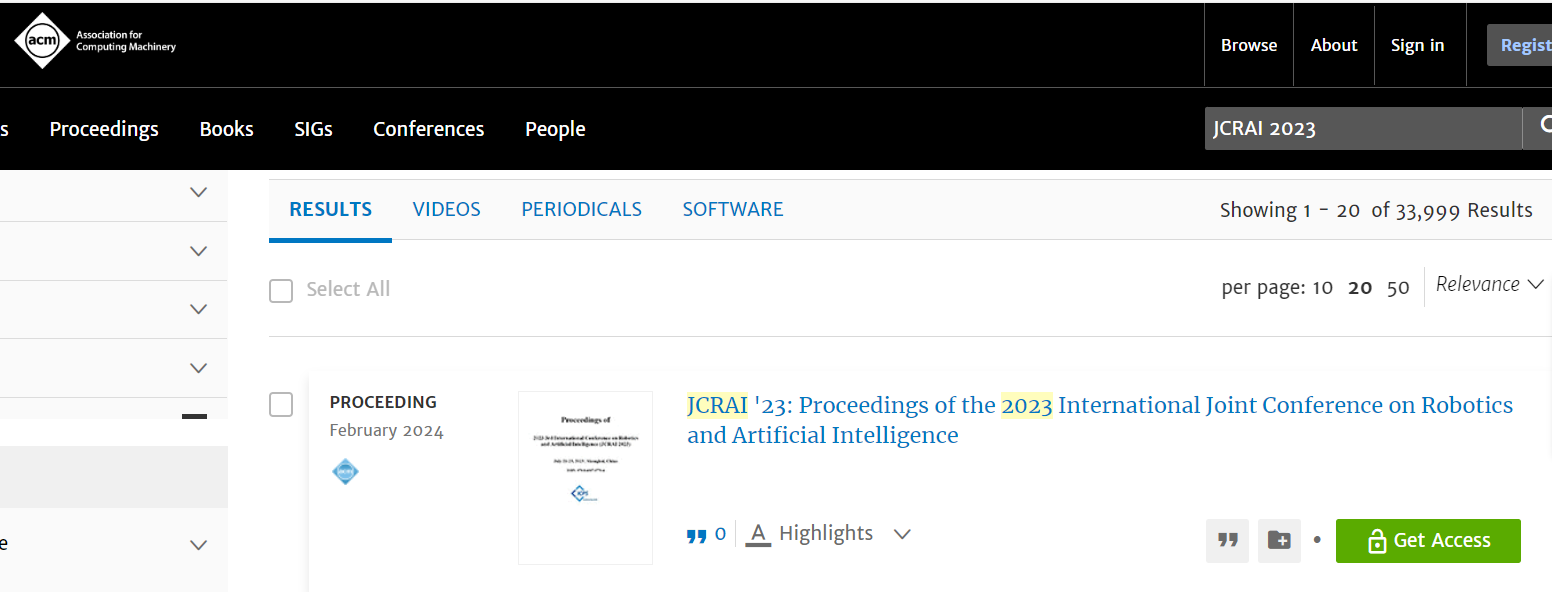Switch to the Videos tab
This screenshot has height=592, width=1552.
(447, 209)
